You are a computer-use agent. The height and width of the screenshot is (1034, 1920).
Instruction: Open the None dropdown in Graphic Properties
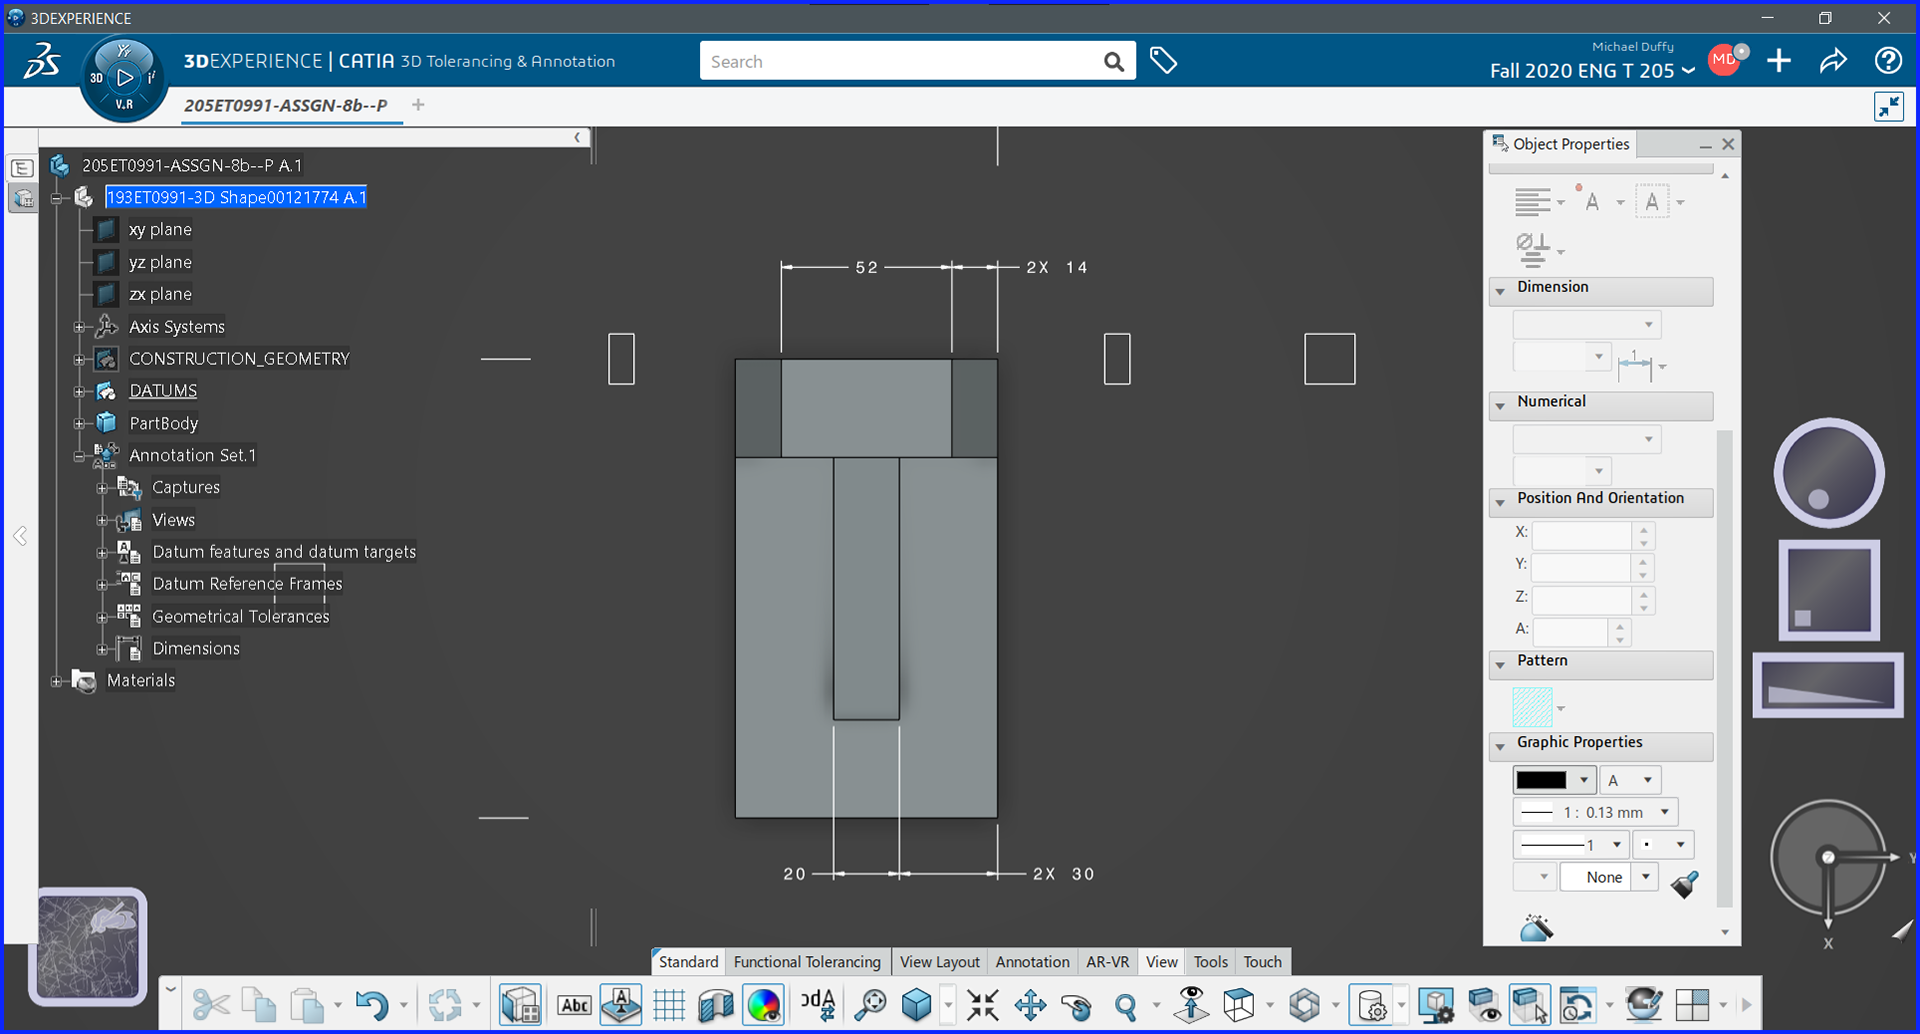coord(1645,877)
